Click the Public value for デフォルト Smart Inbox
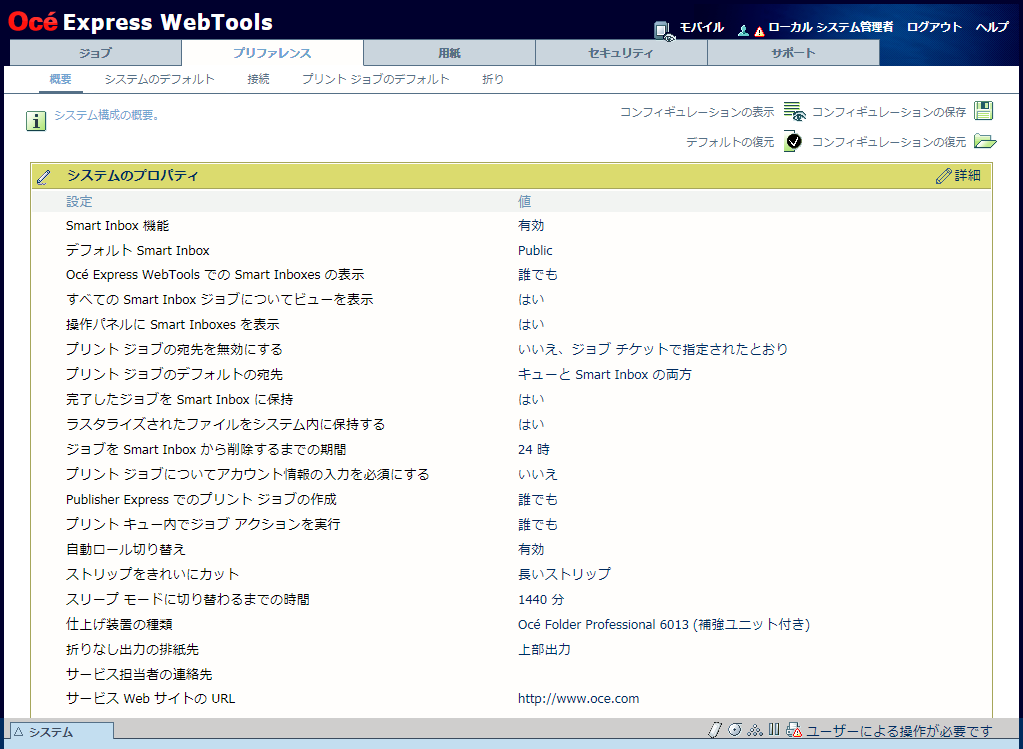1023x749 pixels. click(535, 251)
